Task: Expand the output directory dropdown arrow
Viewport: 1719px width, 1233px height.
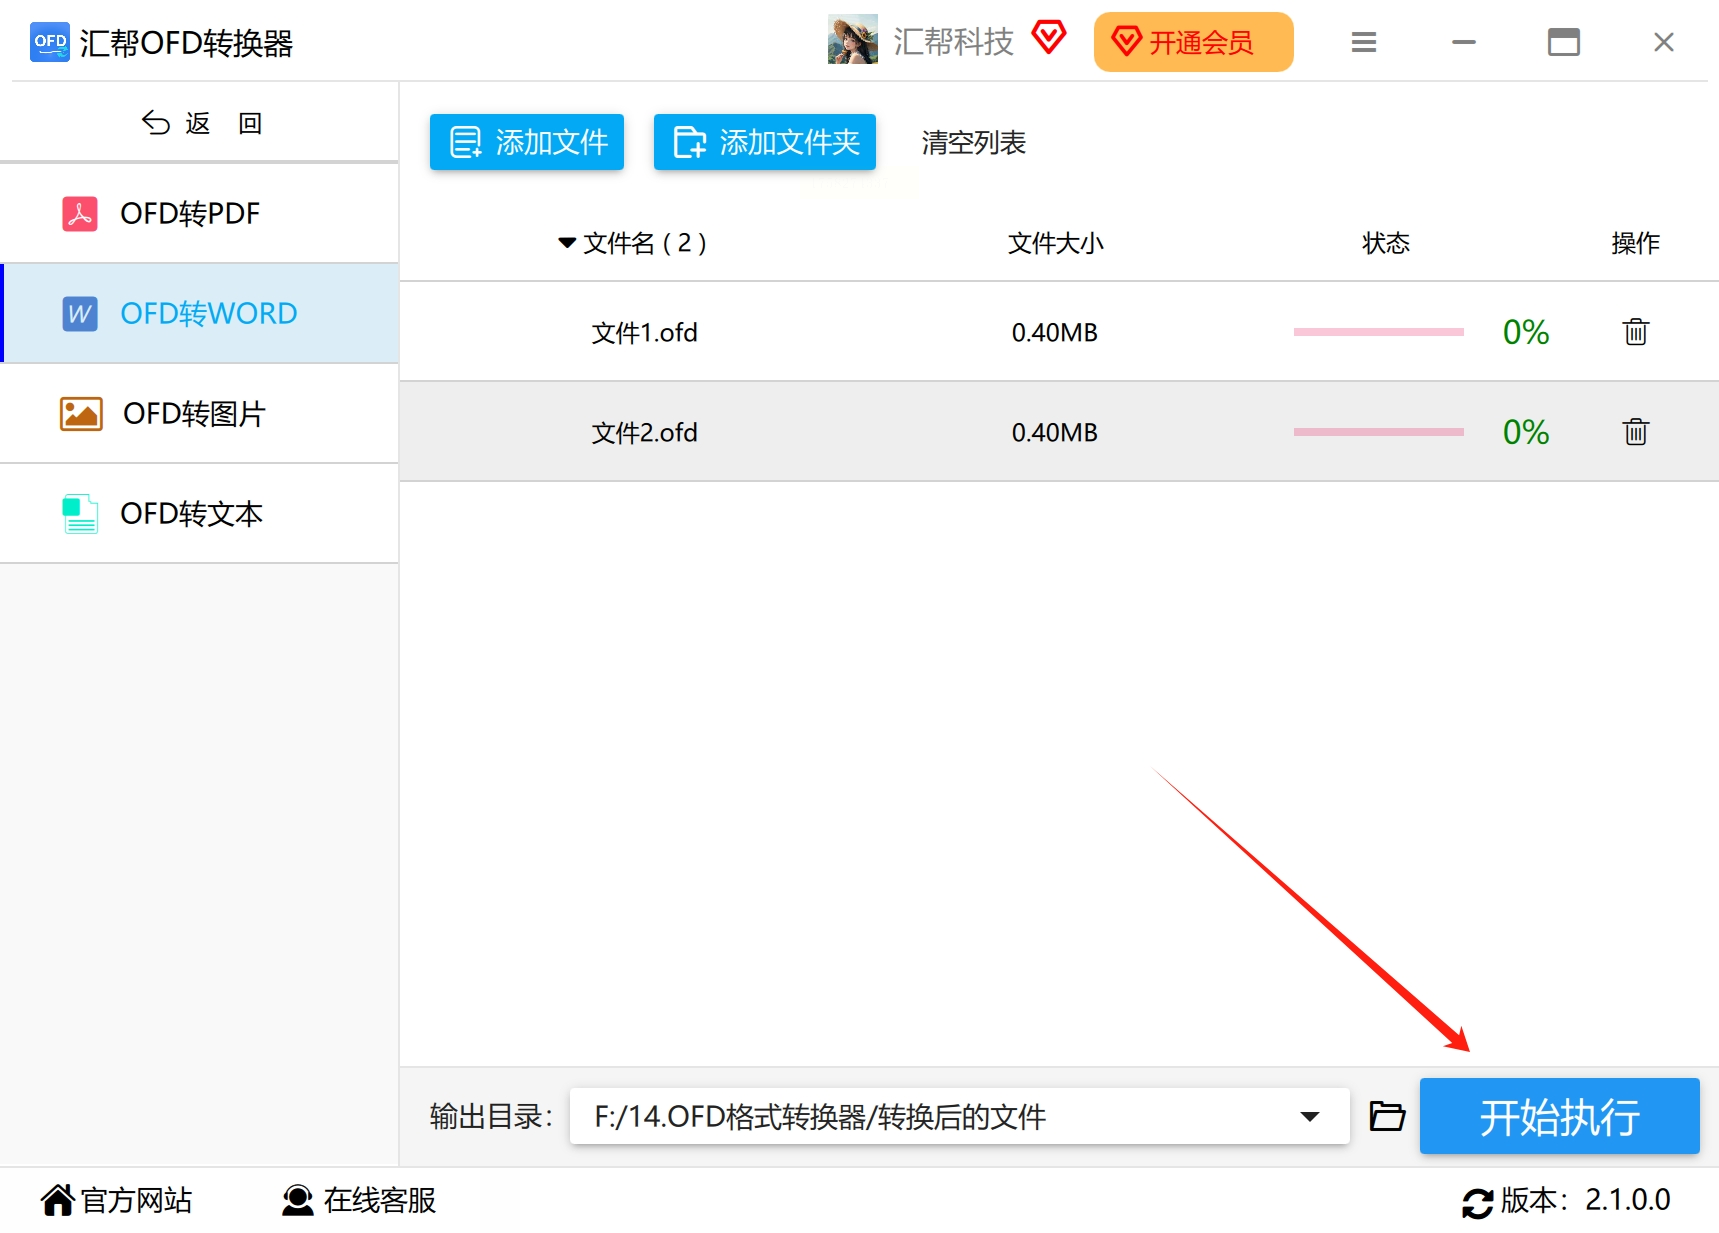Action: pyautogui.click(x=1309, y=1116)
